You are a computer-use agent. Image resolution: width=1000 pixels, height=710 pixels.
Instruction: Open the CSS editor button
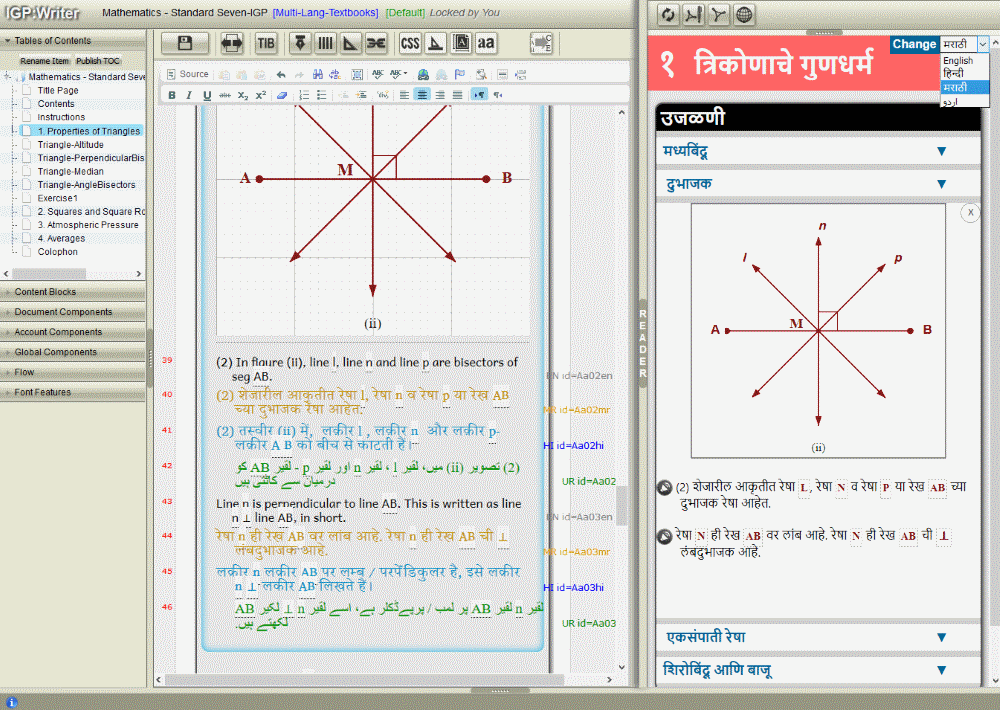click(x=409, y=43)
